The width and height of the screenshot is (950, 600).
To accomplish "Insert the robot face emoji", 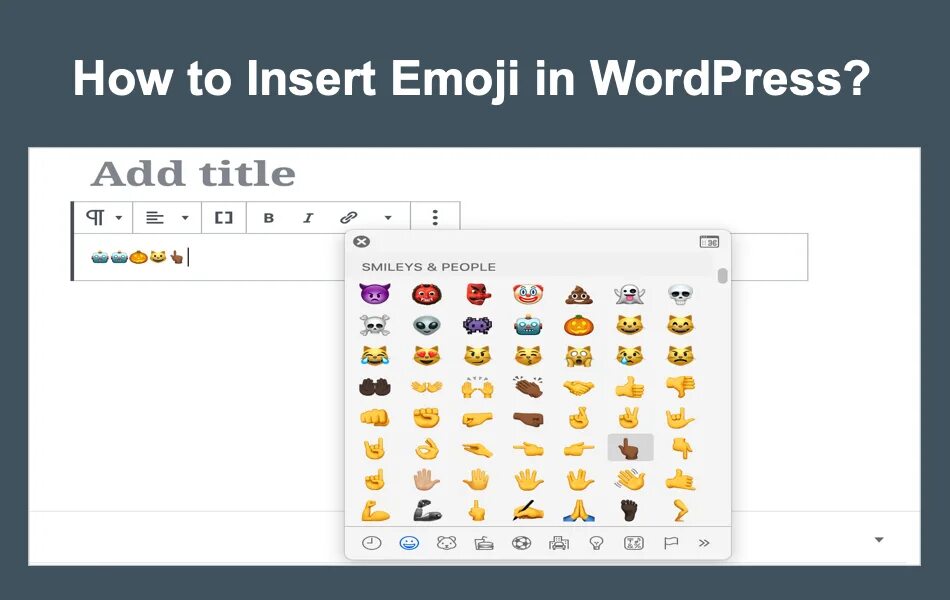I will click(x=528, y=325).
